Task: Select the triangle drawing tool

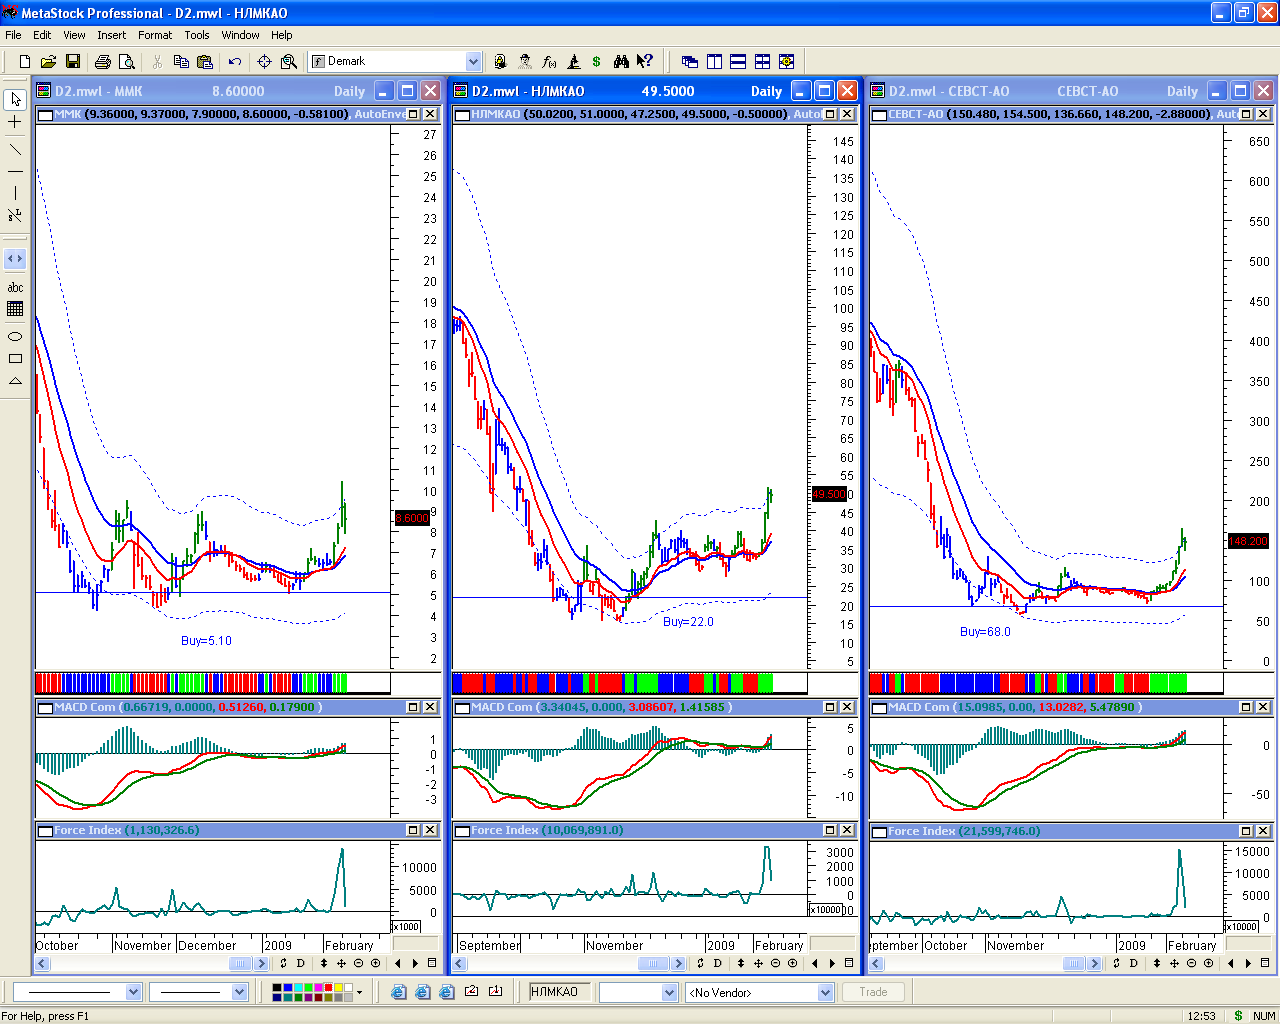Action: pyautogui.click(x=15, y=381)
